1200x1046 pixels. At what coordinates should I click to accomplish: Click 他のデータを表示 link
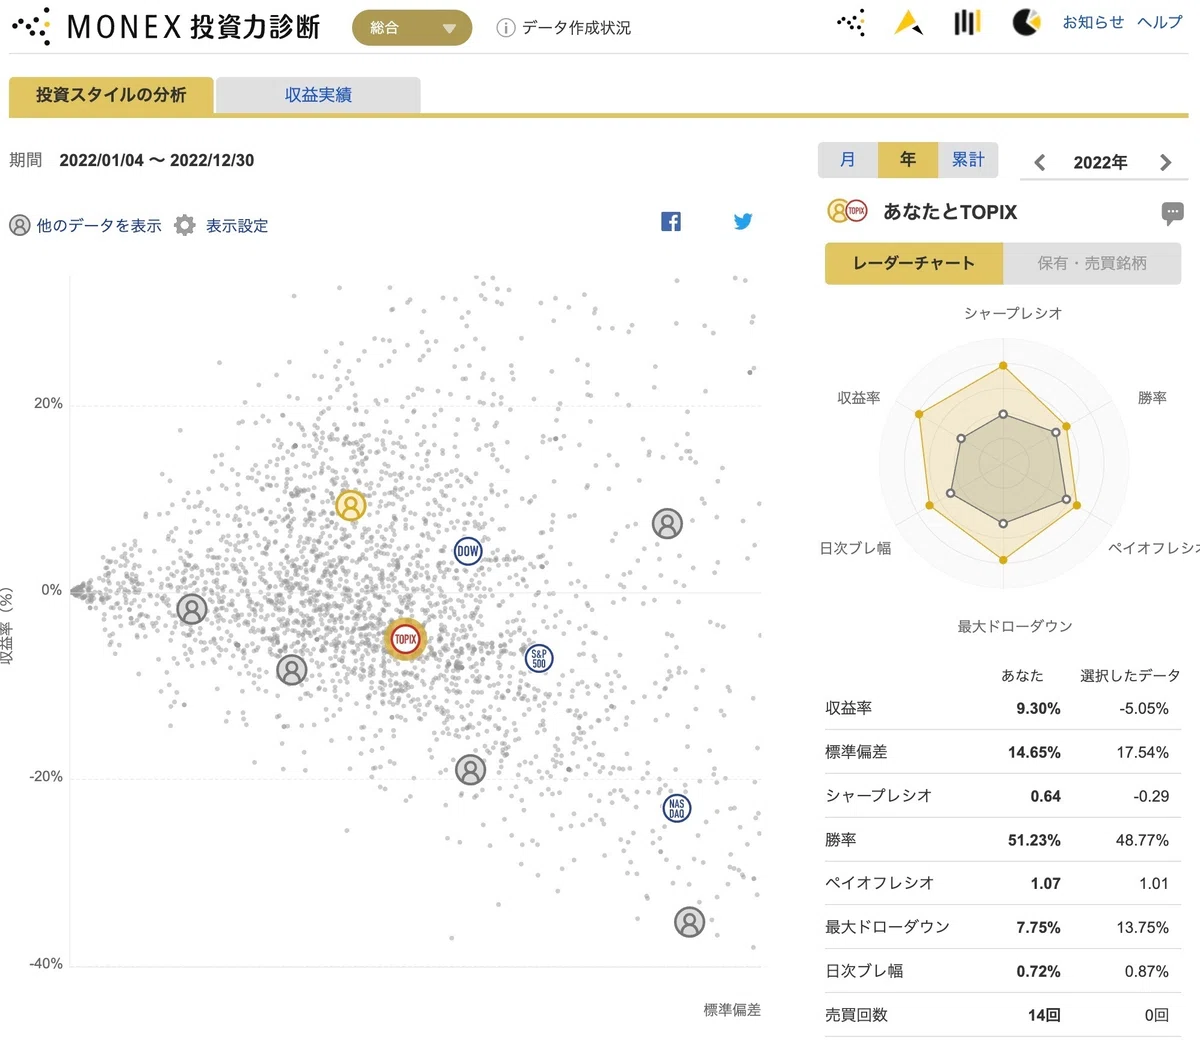pyautogui.click(x=86, y=226)
